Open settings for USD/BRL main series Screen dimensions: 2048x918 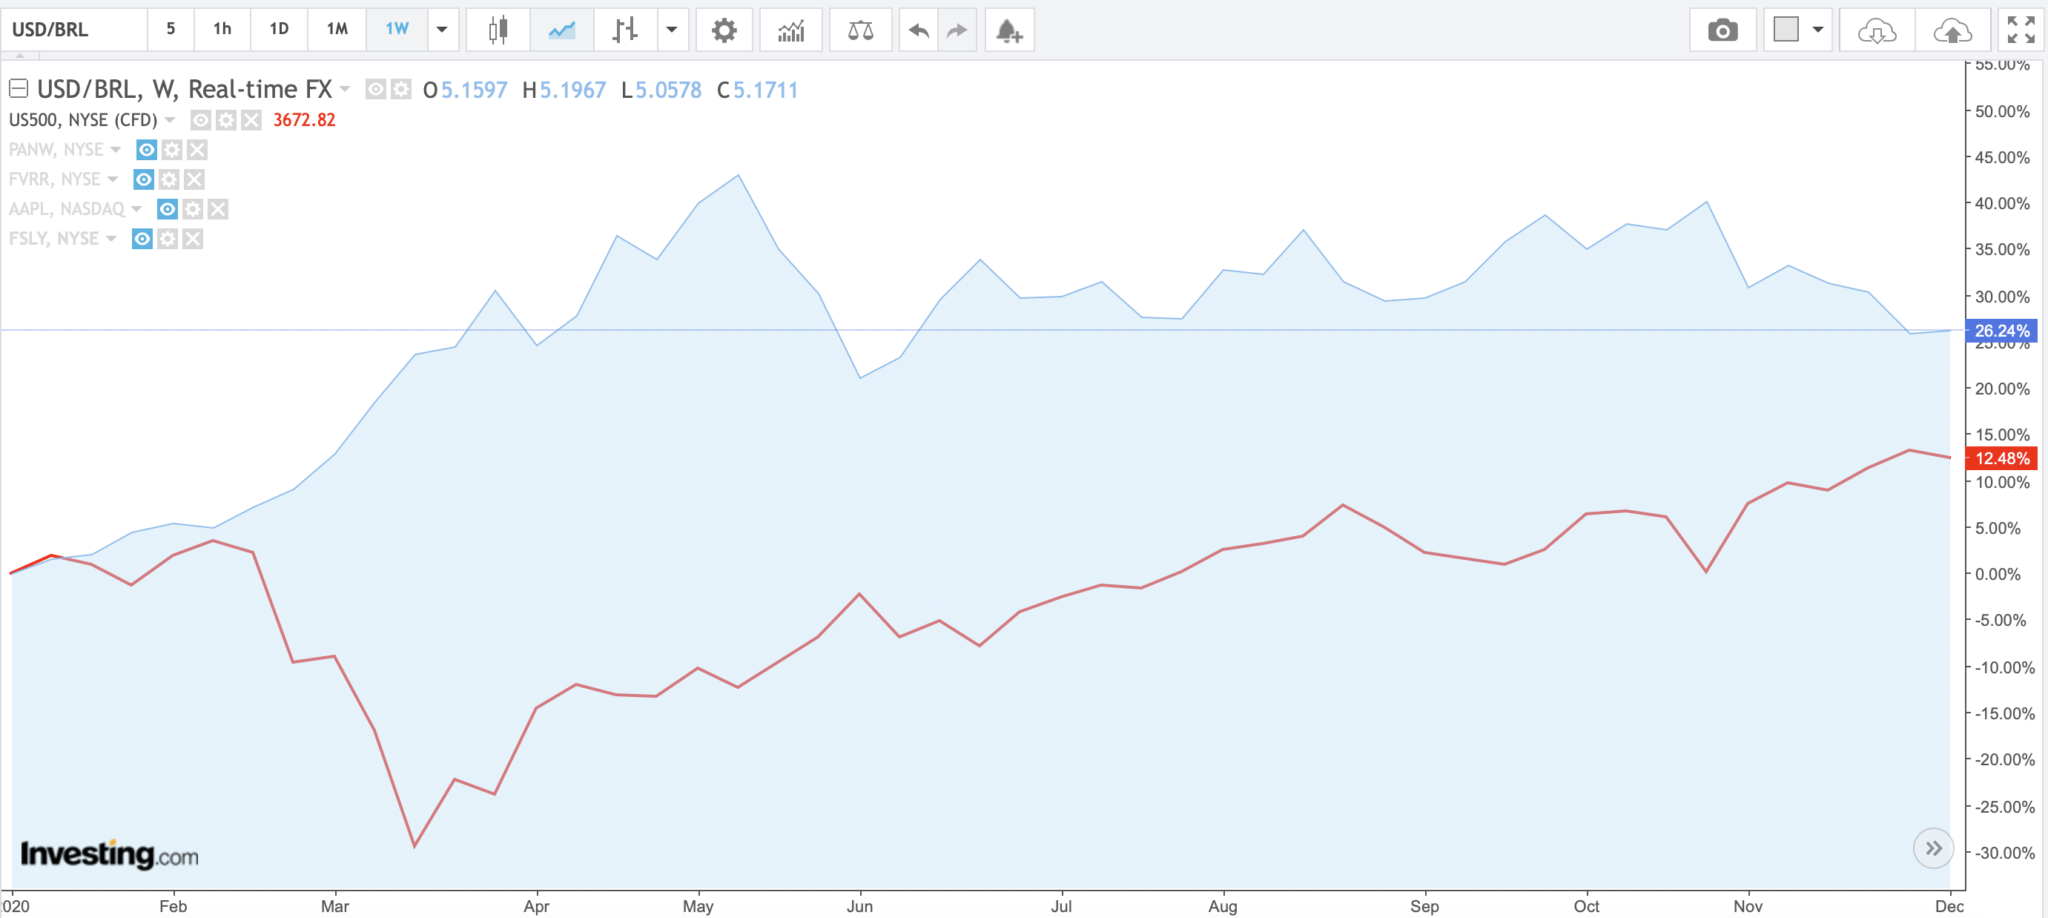coord(401,90)
